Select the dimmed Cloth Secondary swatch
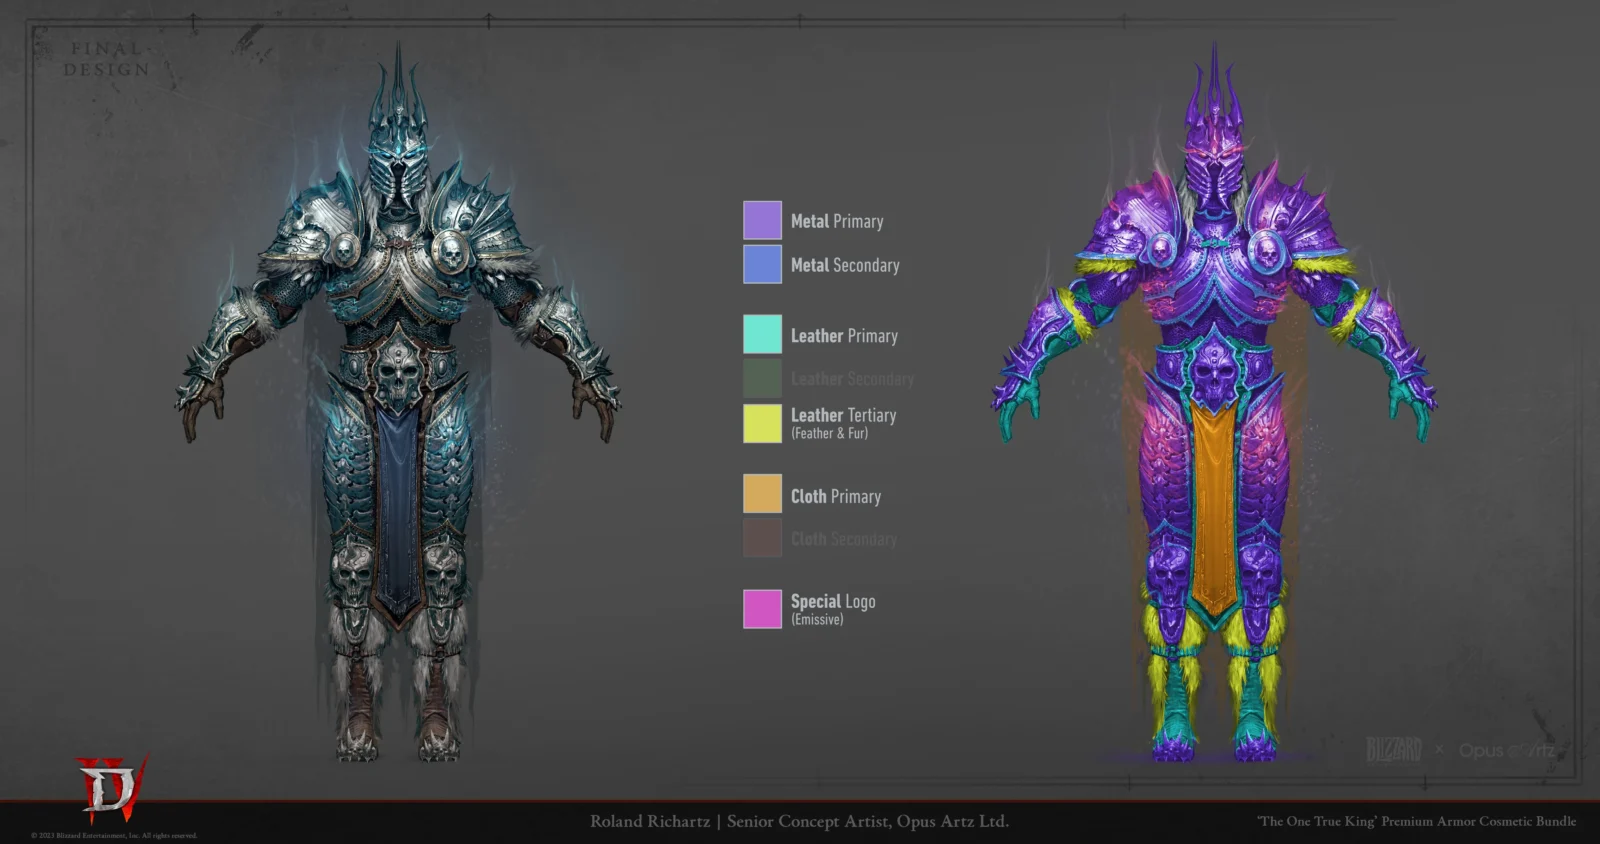The height and width of the screenshot is (844, 1600). click(x=762, y=538)
